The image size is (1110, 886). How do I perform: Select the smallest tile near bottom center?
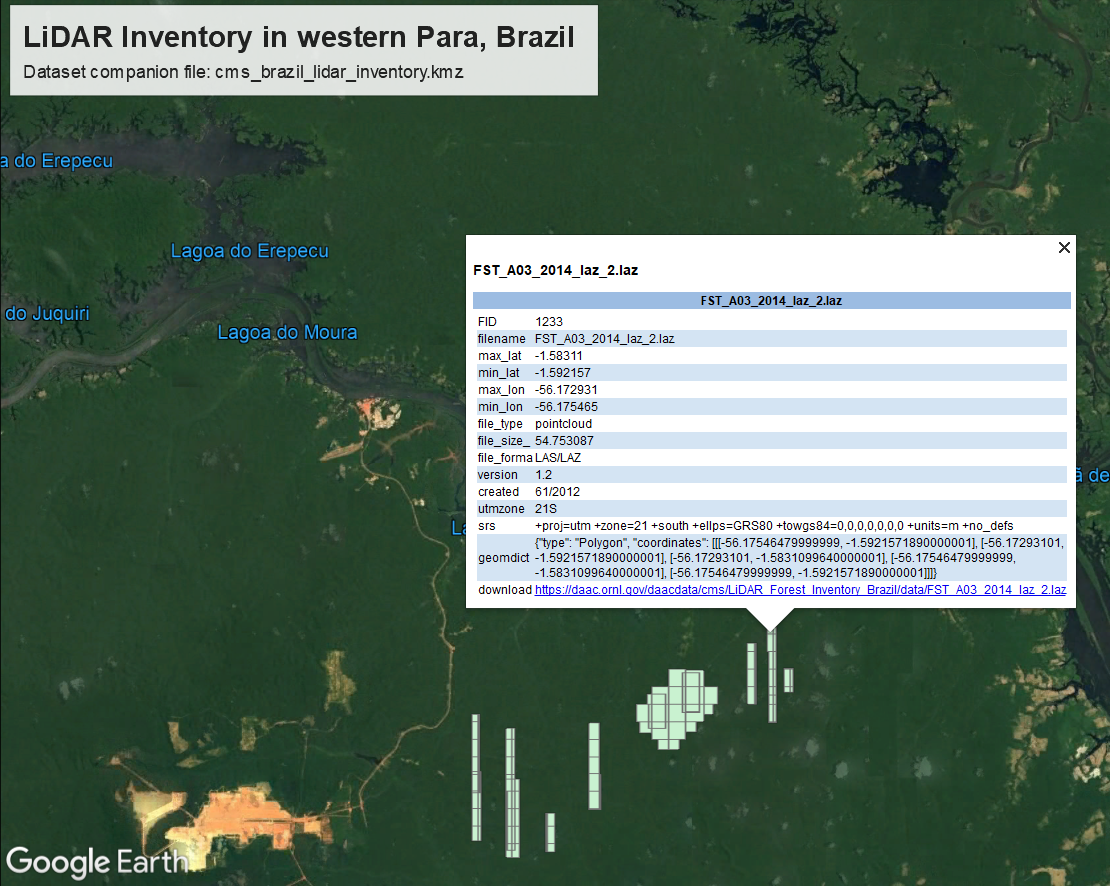coord(550,831)
